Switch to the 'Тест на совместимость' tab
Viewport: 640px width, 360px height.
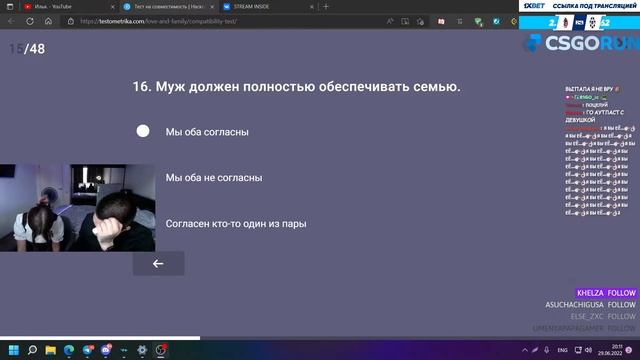pyautogui.click(x=169, y=7)
